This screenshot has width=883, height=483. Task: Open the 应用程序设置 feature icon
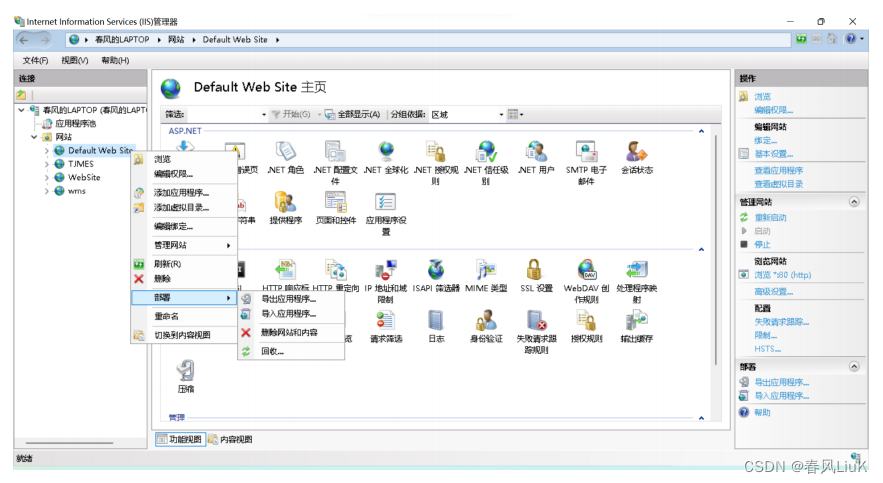pos(386,213)
